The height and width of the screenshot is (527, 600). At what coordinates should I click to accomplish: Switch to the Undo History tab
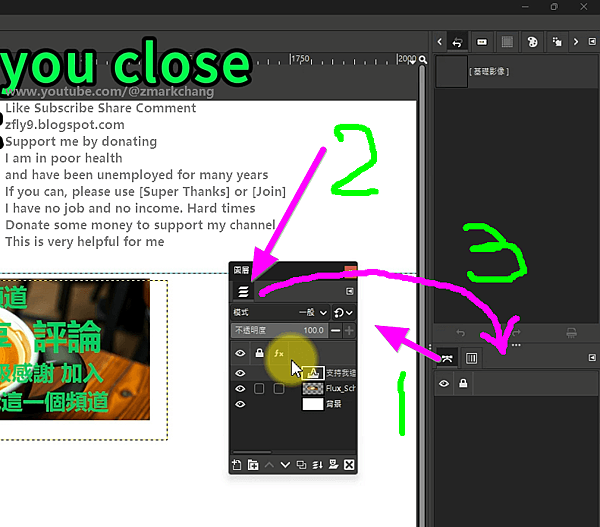coord(457,42)
